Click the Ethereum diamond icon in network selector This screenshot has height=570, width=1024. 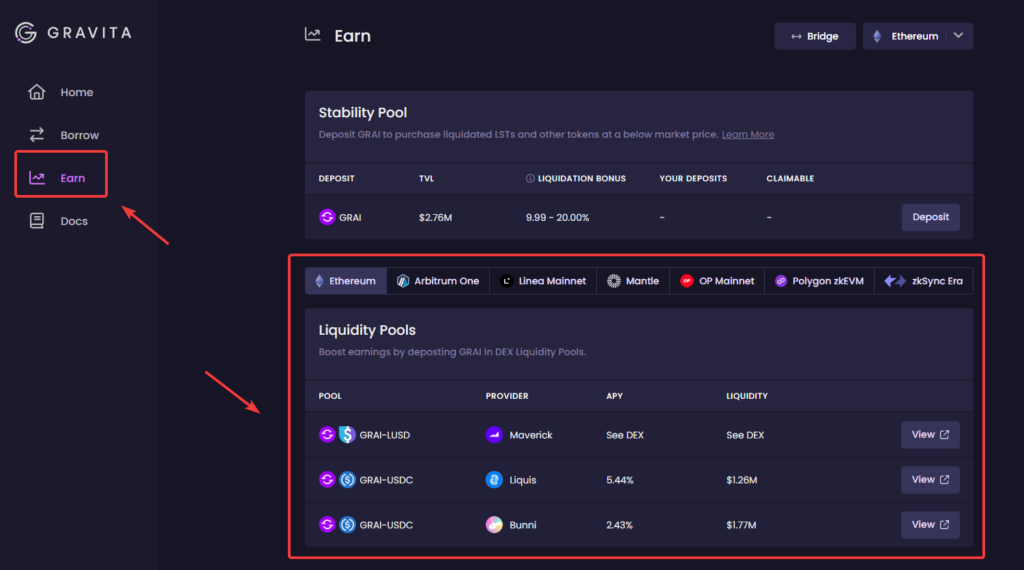[877, 36]
